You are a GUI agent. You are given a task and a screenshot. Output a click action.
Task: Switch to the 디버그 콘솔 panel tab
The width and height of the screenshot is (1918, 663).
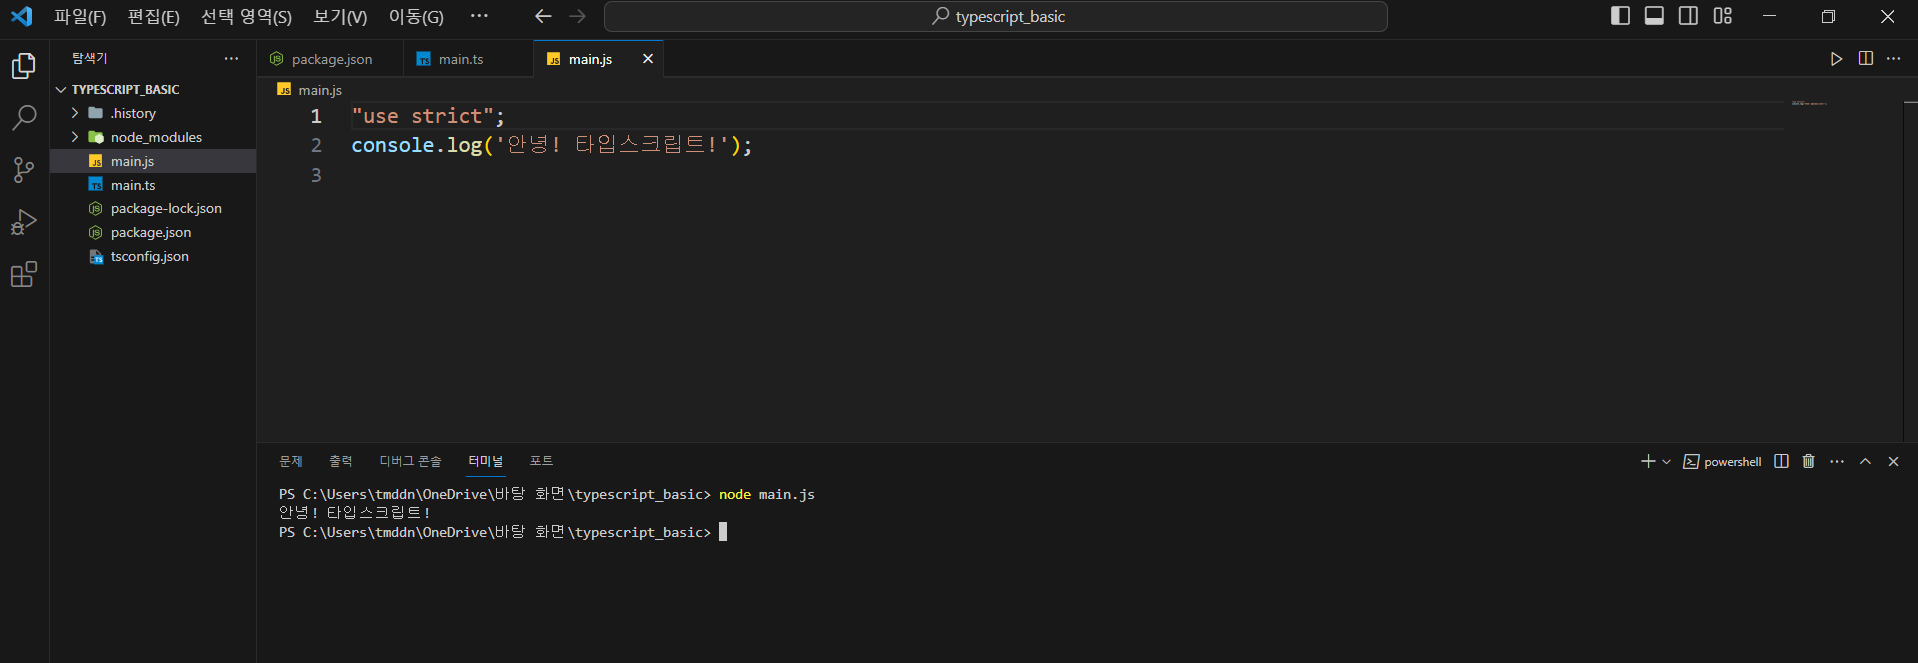point(410,461)
